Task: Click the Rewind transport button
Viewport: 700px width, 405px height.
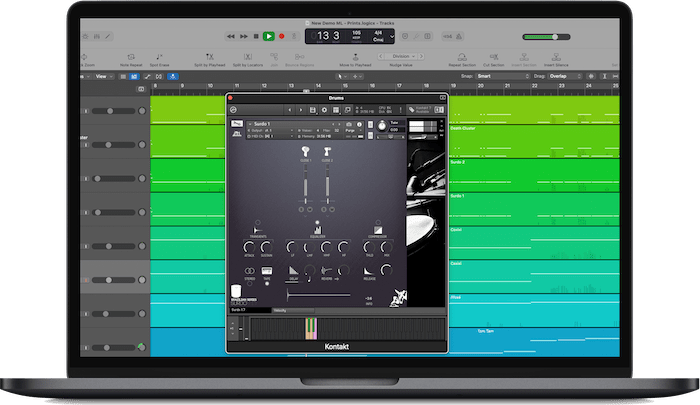Action: [x=230, y=37]
